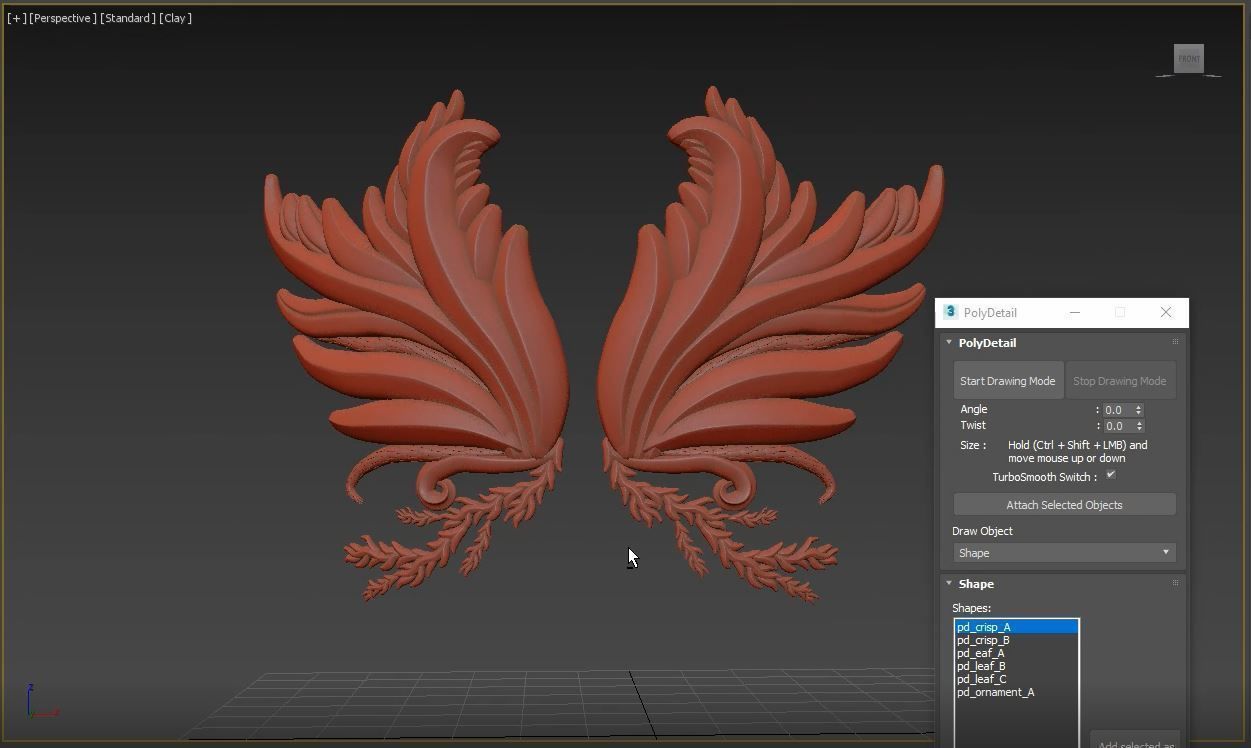Collapse the PolyDetail rollout
This screenshot has width=1251, height=748.
[x=949, y=342]
